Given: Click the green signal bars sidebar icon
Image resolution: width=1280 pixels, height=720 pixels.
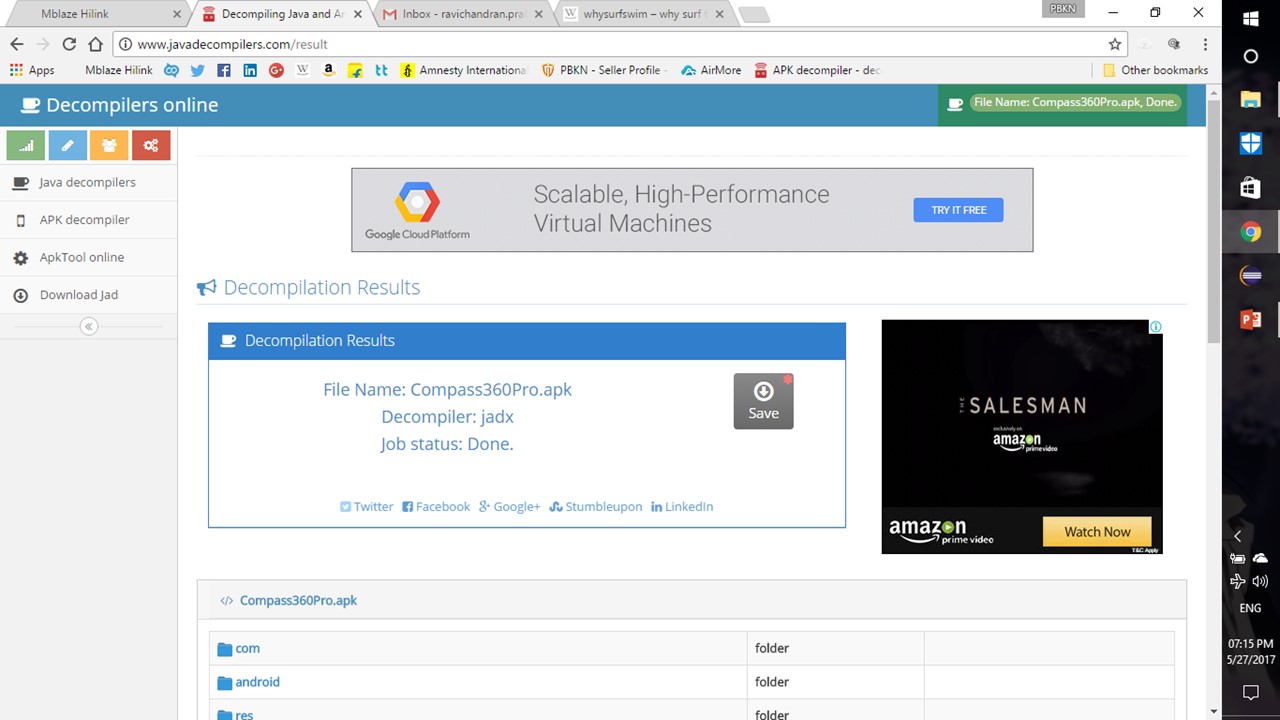Looking at the screenshot, I should tap(26, 145).
